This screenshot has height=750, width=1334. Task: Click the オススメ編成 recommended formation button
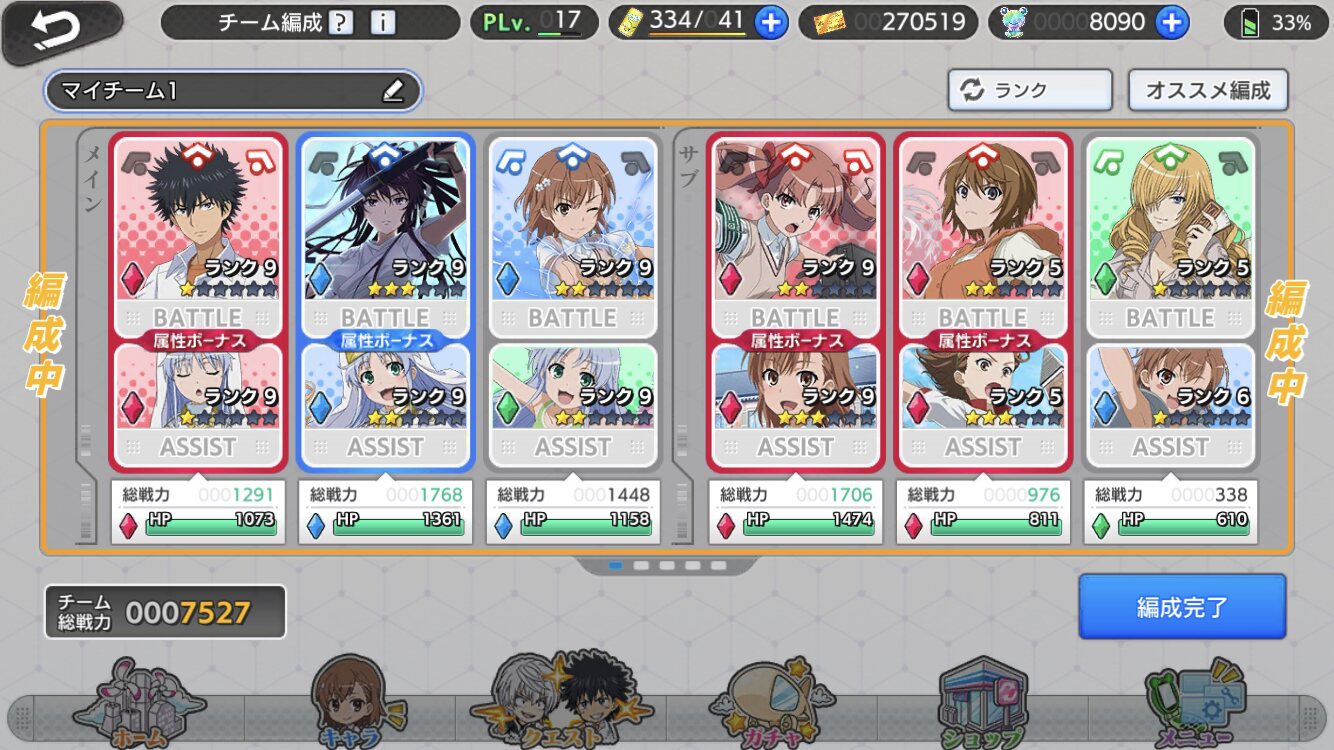(1208, 90)
